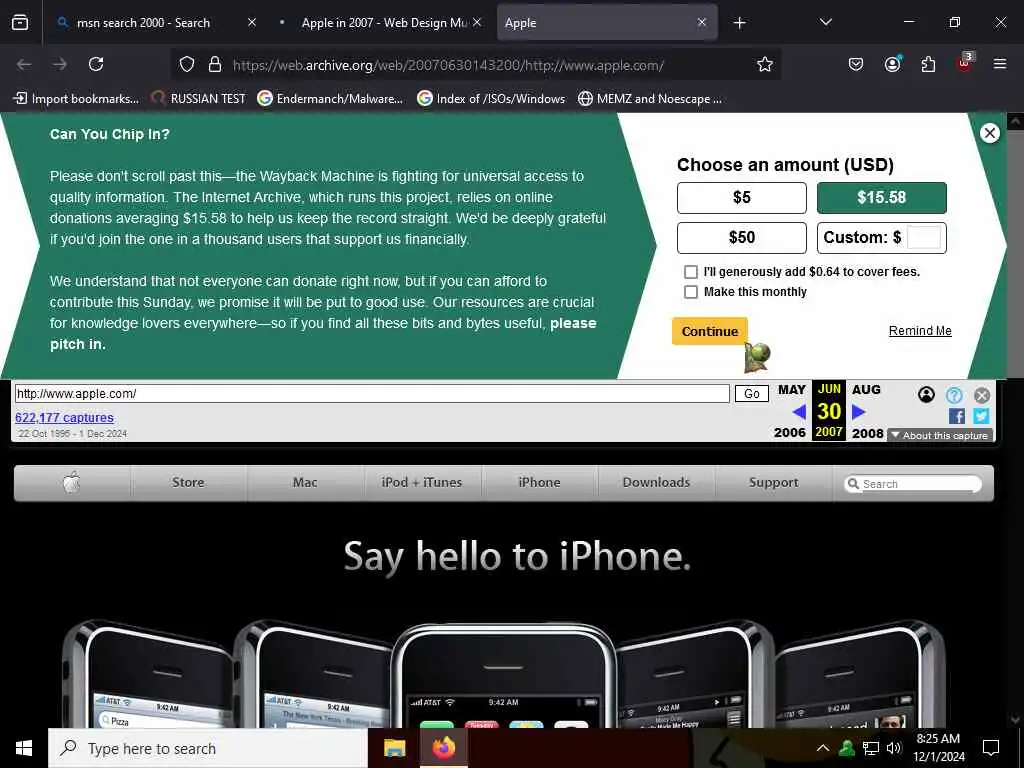Open the Endermanch/Malware bookmark
The width and height of the screenshot is (1024, 768).
330,99
